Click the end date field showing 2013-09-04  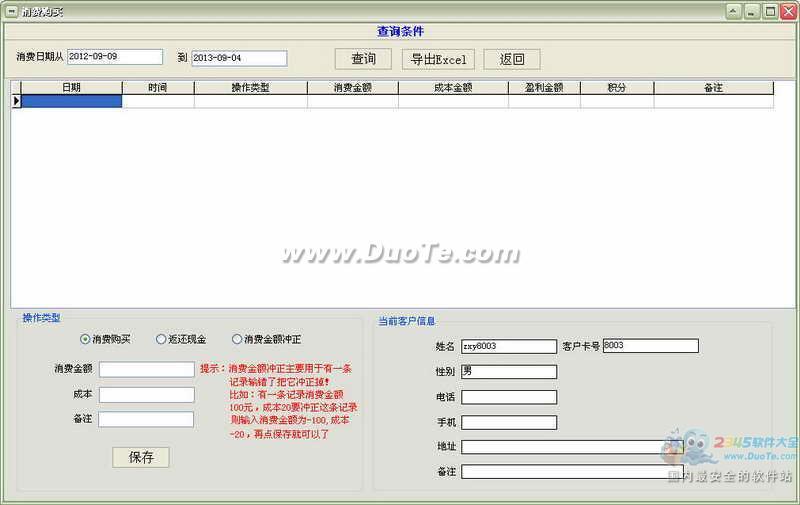pyautogui.click(x=239, y=58)
